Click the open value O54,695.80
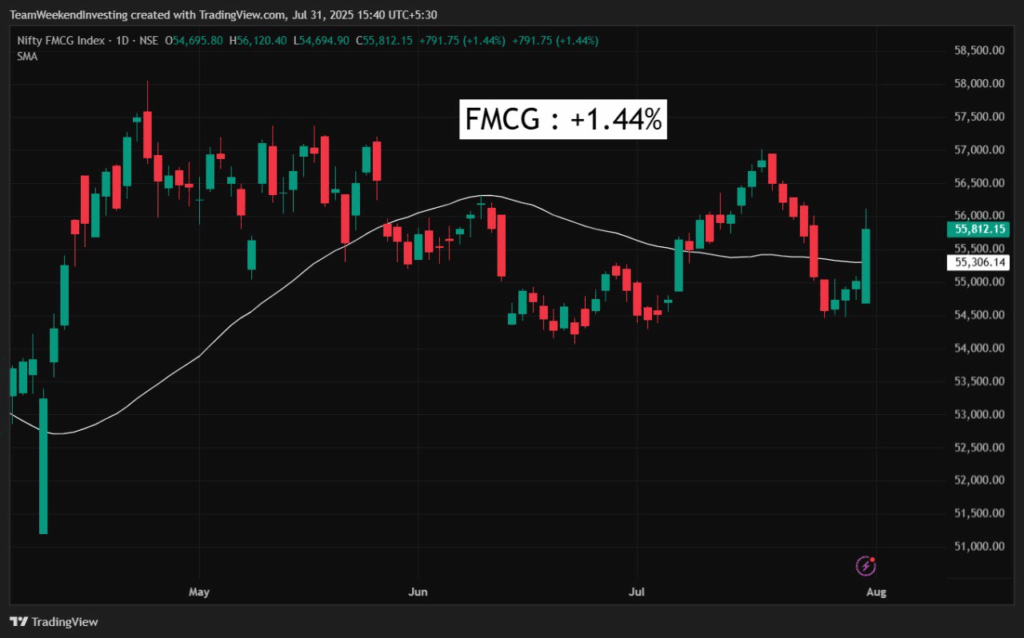Viewport: 1024px width, 638px height. [194, 40]
